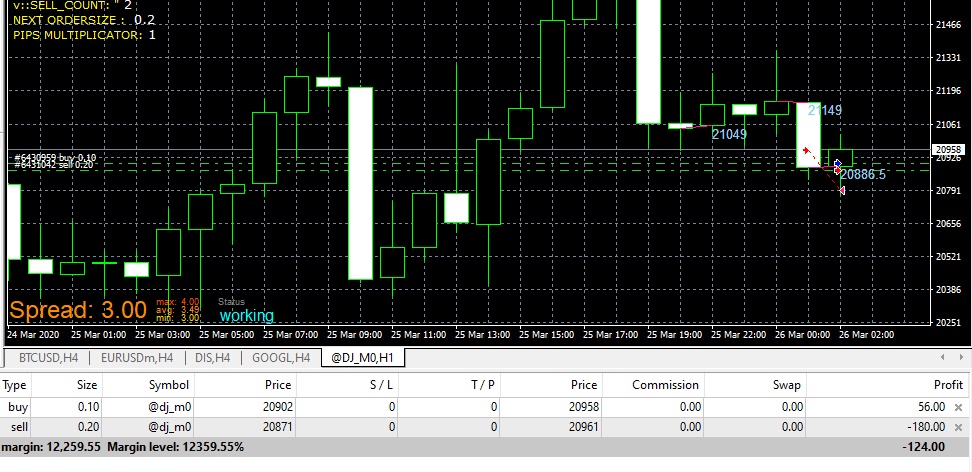Click the current price marker 20958 on axis
Image resolution: width=972 pixels, height=472 pixels.
948,149
